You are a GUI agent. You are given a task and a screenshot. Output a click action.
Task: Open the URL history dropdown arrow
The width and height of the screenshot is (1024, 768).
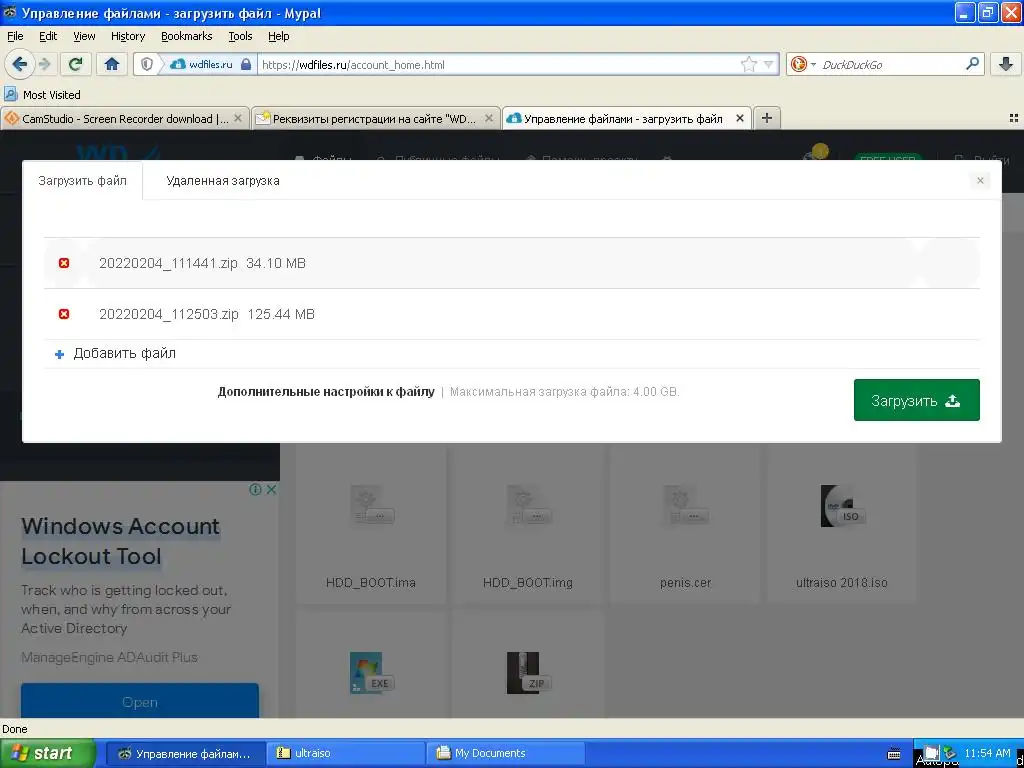[x=769, y=64]
